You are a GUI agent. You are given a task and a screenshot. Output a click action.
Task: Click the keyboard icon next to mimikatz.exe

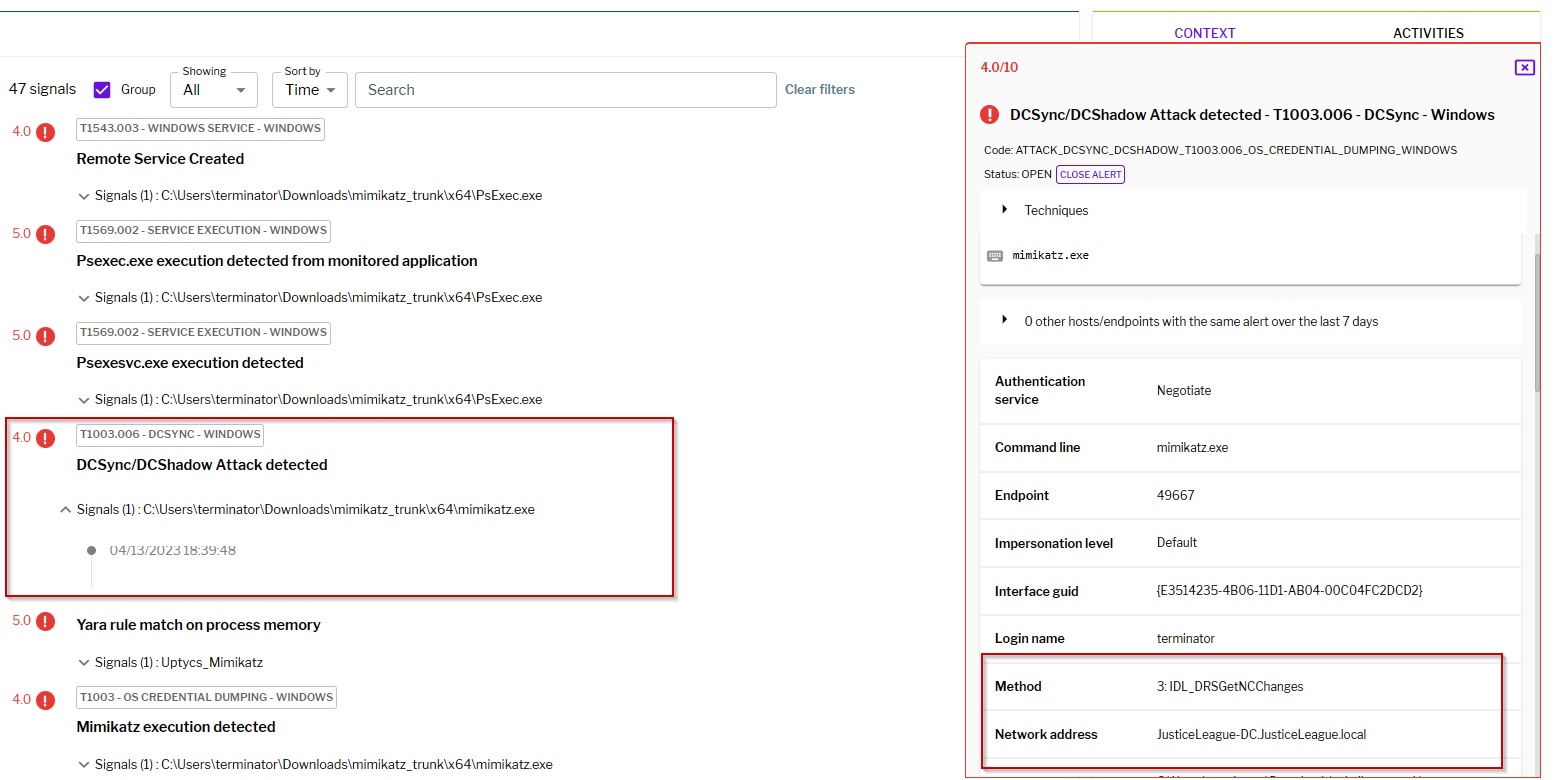(994, 256)
